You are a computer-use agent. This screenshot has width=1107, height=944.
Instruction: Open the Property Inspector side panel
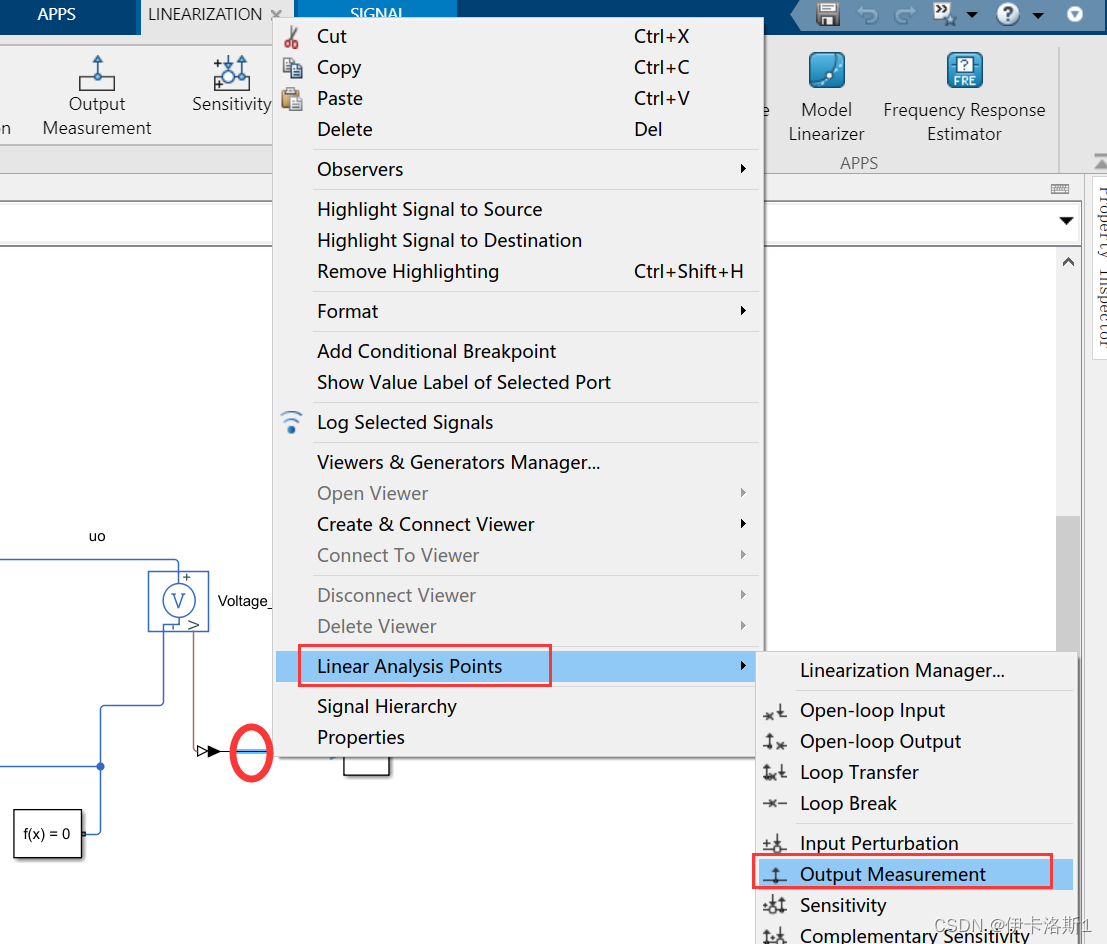point(1101,268)
